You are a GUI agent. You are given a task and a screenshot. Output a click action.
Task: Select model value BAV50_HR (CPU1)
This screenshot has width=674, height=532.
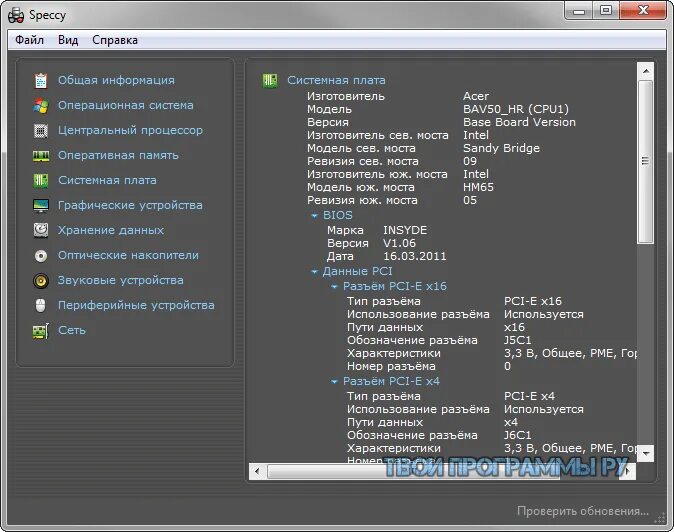[516, 109]
